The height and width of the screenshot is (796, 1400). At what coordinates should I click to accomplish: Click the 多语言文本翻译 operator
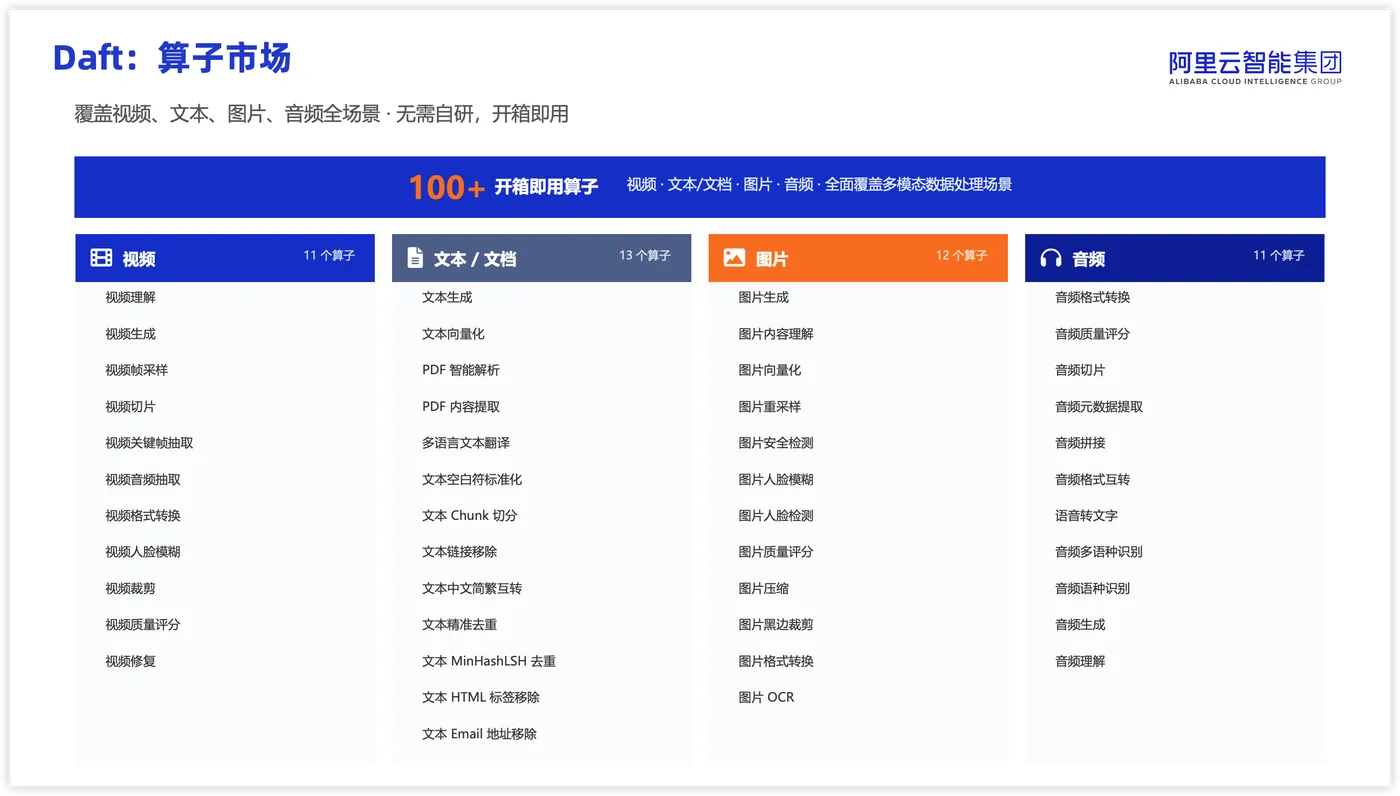[466, 443]
